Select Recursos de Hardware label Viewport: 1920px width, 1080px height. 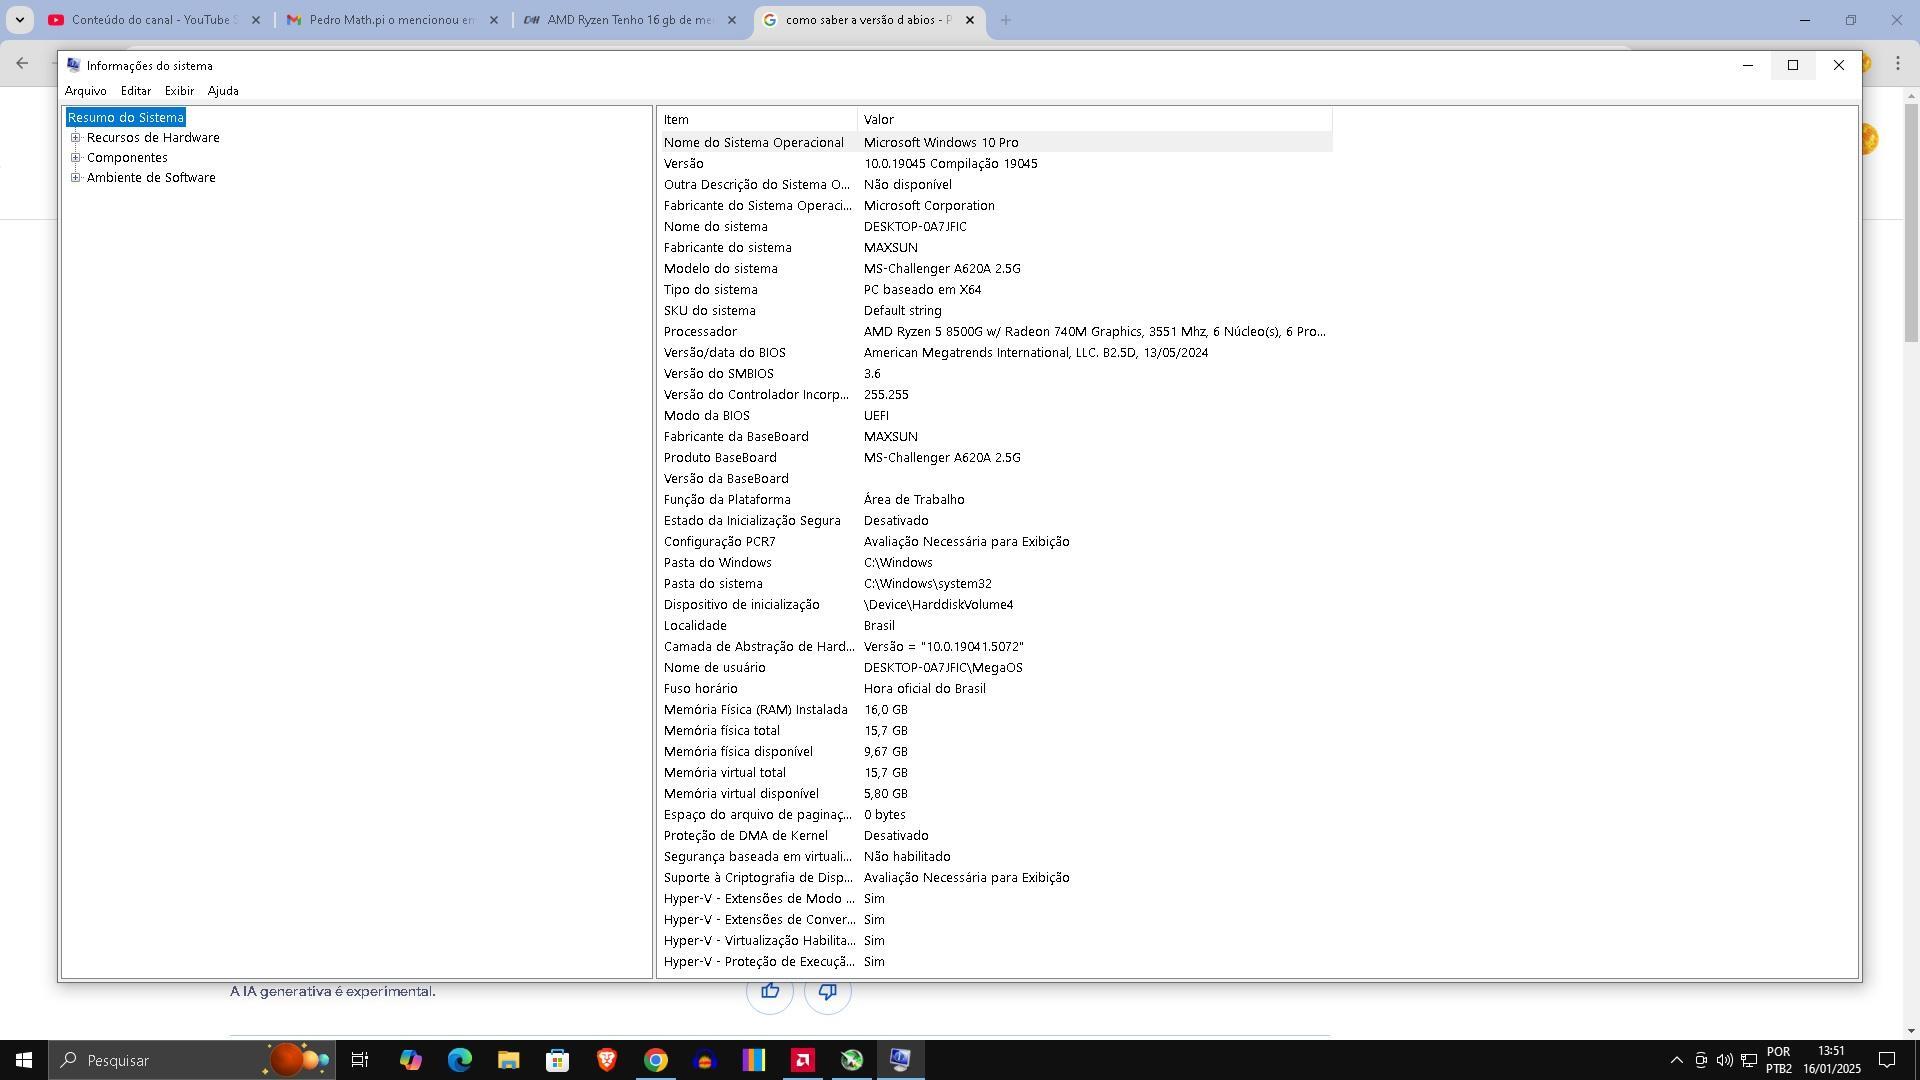(x=153, y=138)
